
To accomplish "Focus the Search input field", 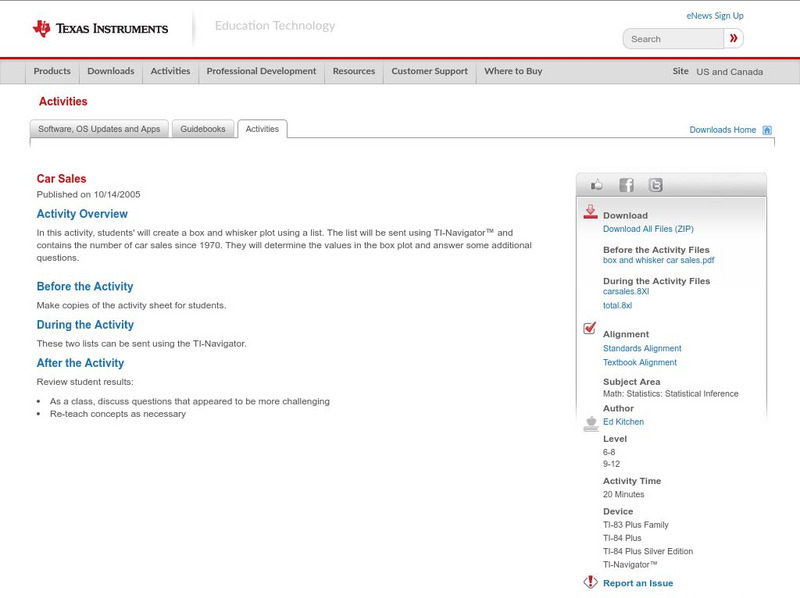I will pyautogui.click(x=674, y=39).
